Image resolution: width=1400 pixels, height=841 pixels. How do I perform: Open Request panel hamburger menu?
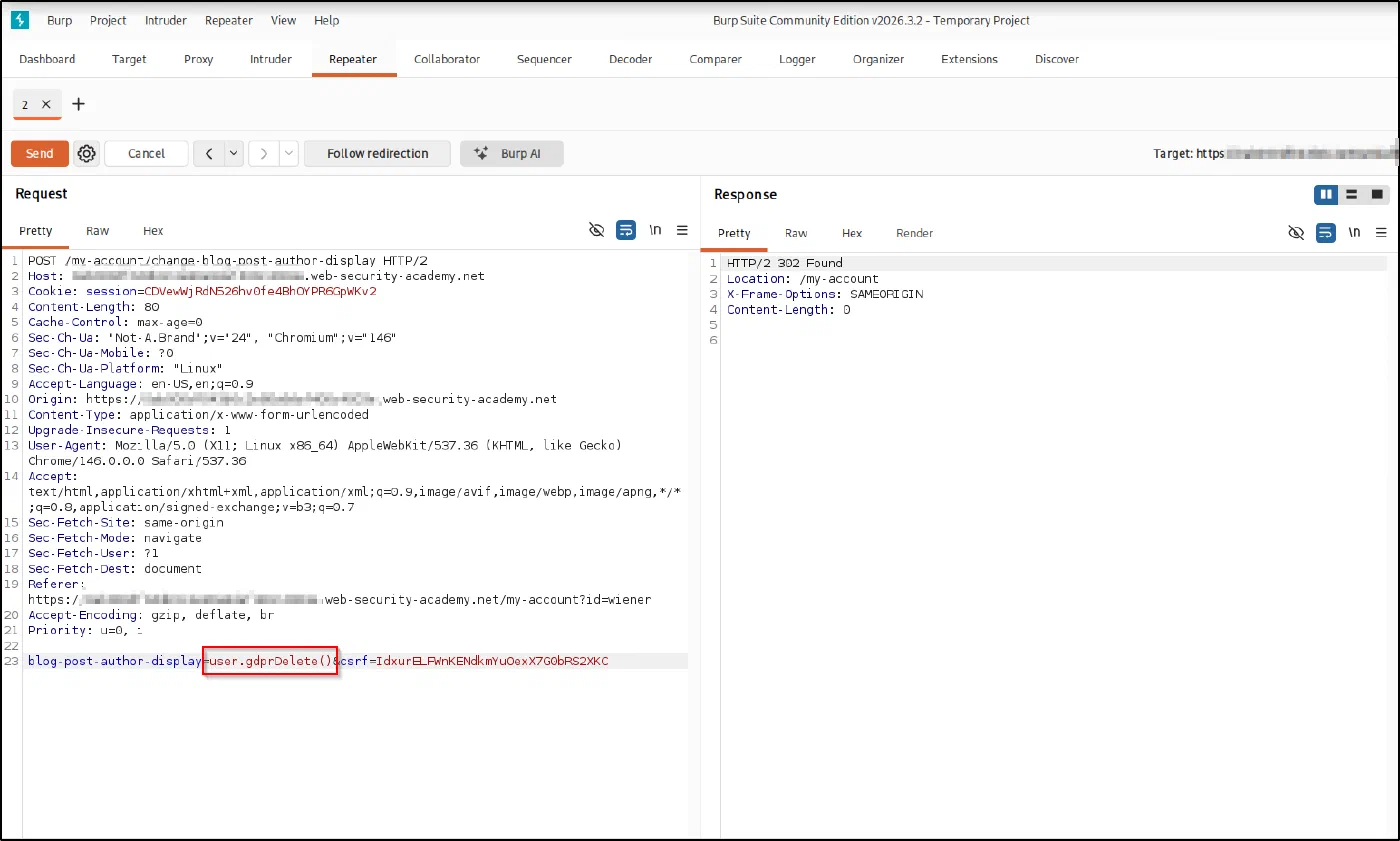682,231
